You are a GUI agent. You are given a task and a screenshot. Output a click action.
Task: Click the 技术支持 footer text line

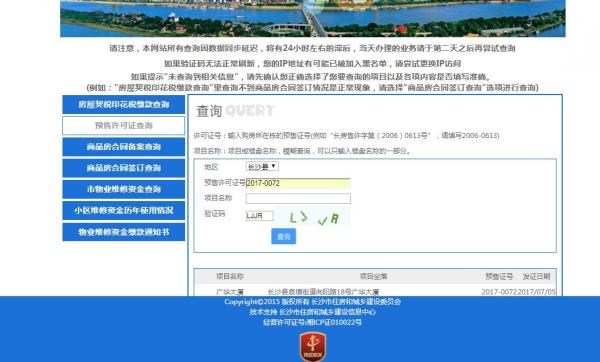point(313,312)
